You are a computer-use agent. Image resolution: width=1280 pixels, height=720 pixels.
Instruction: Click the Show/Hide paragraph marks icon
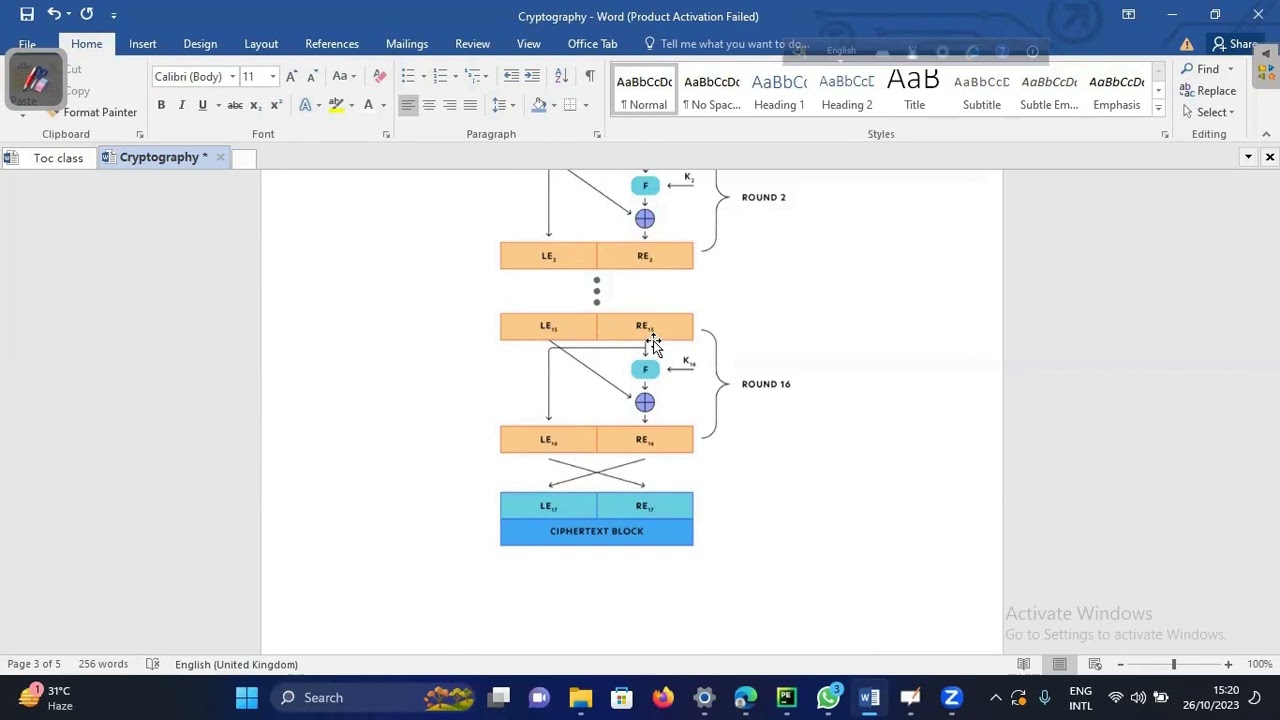(590, 76)
